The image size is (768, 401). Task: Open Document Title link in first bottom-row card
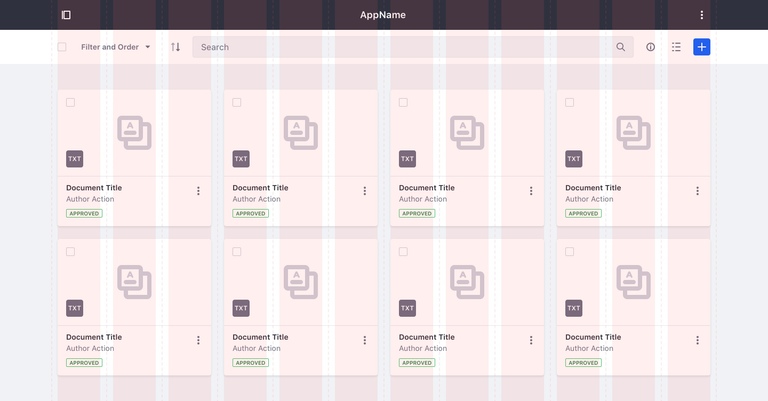point(94,337)
